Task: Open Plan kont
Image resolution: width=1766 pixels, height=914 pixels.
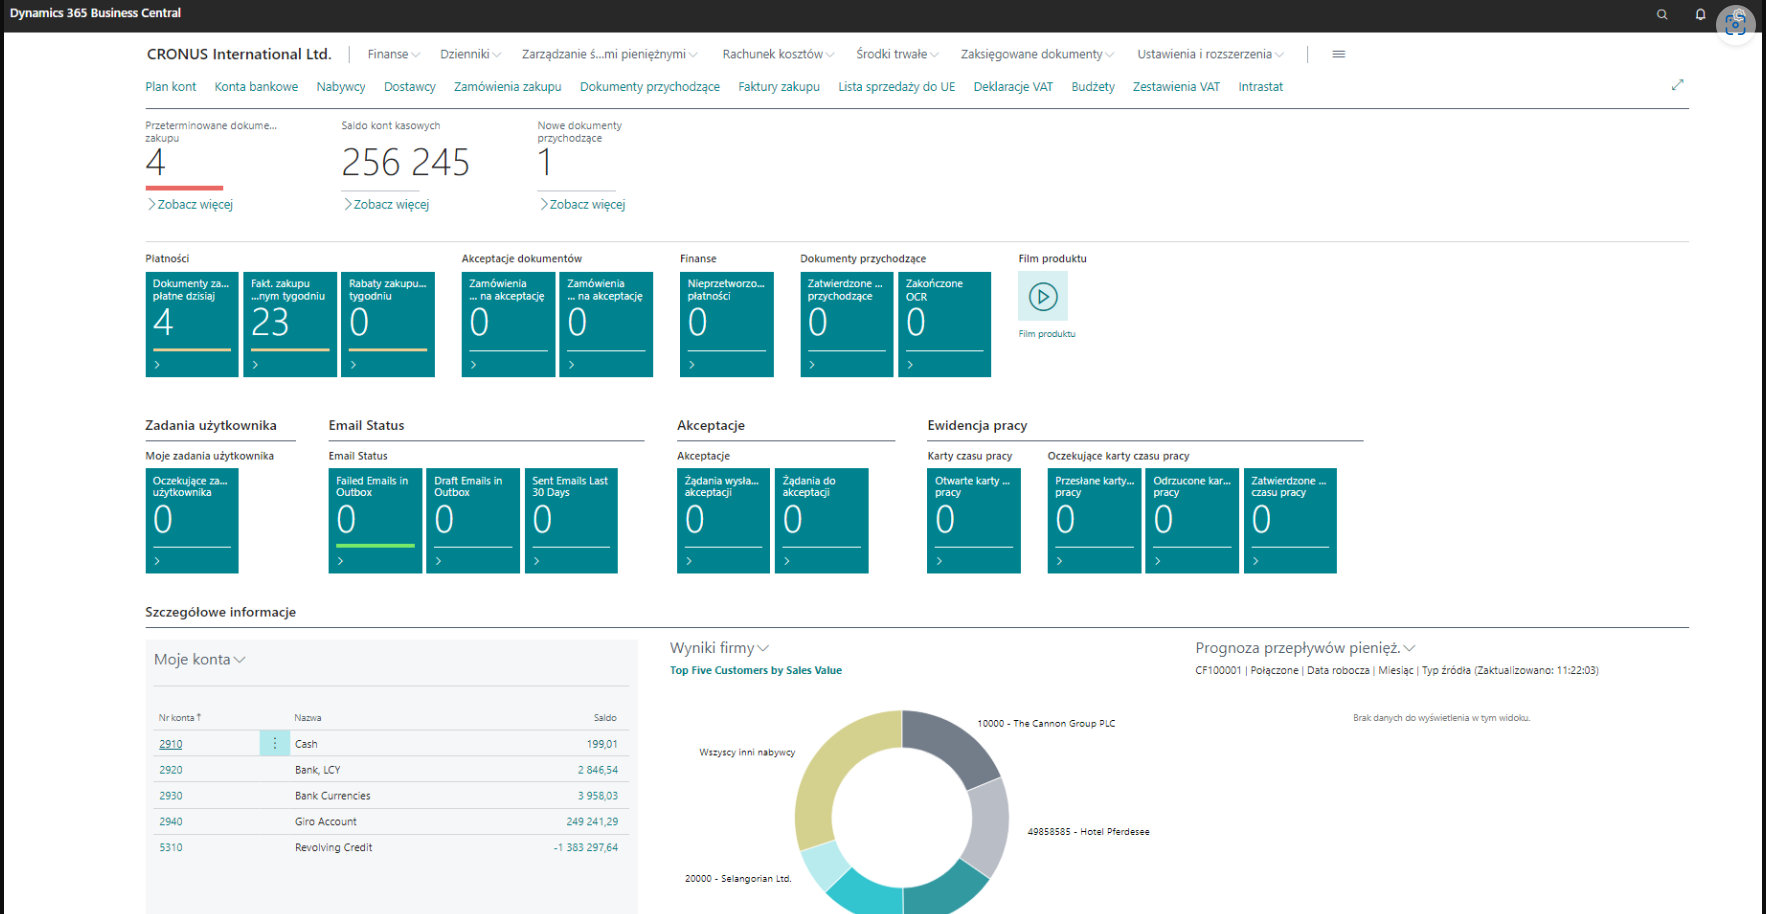Action: point(171,87)
